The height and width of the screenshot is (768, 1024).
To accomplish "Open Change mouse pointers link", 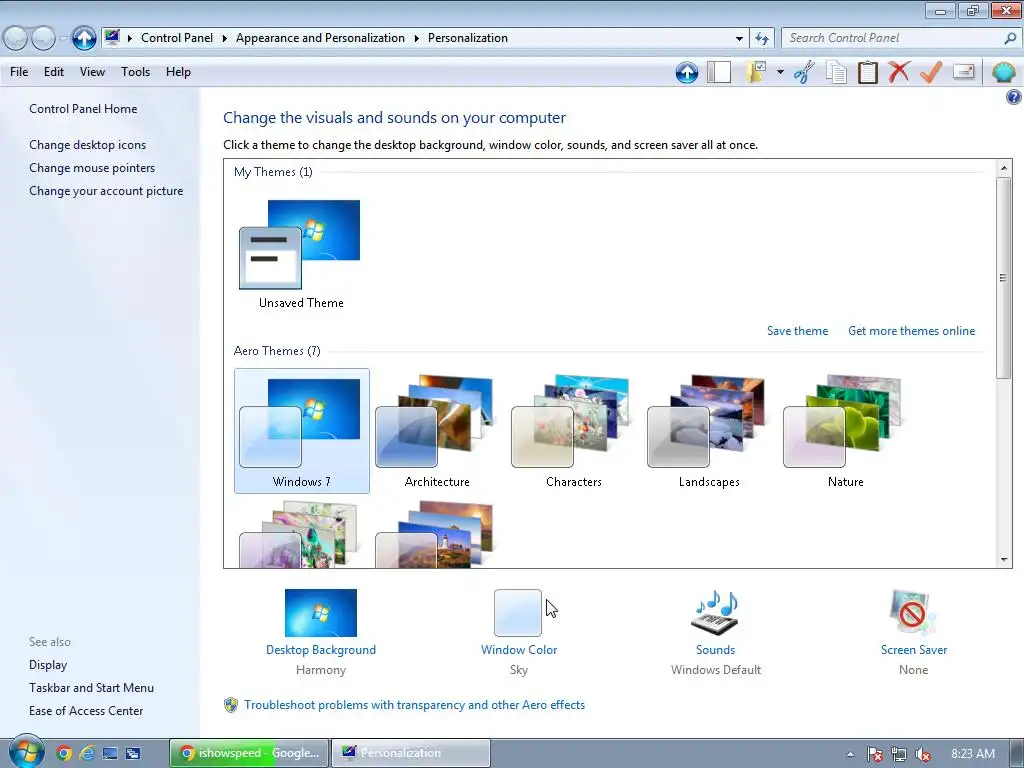I will point(92,168).
